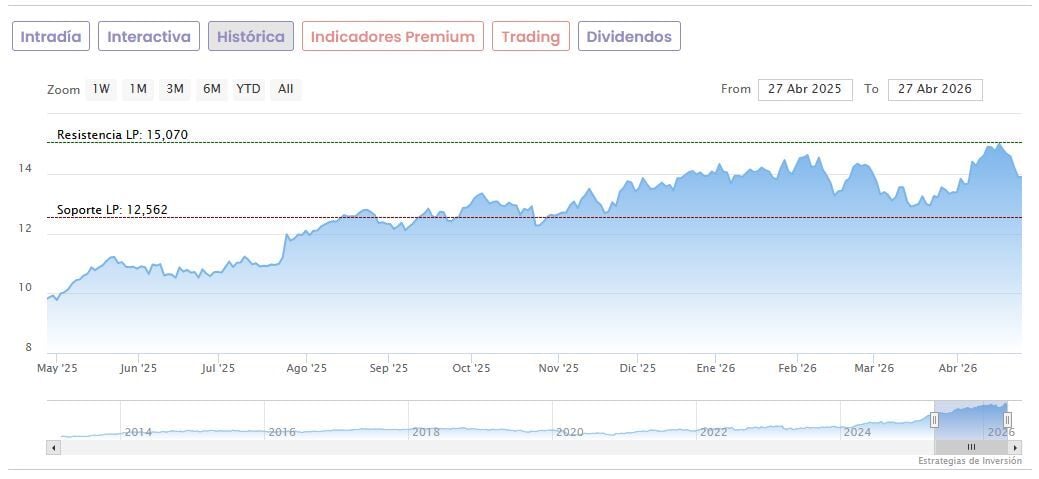Image resolution: width=1039 pixels, height=479 pixels.
Task: Switch to the Interactiva tab
Action: point(149,37)
